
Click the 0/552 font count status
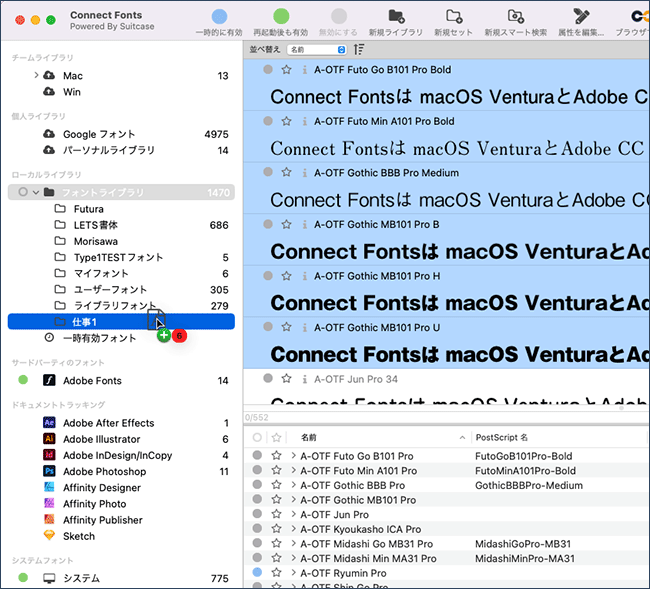coord(256,417)
